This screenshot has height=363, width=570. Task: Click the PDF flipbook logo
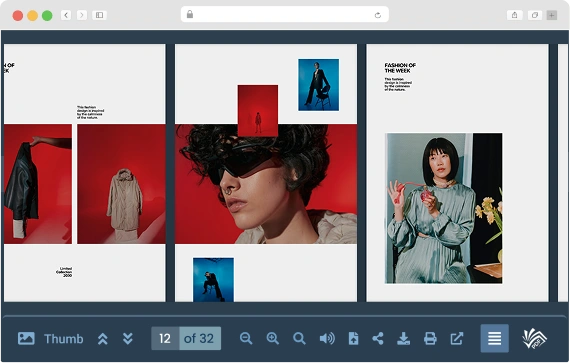pos(534,338)
